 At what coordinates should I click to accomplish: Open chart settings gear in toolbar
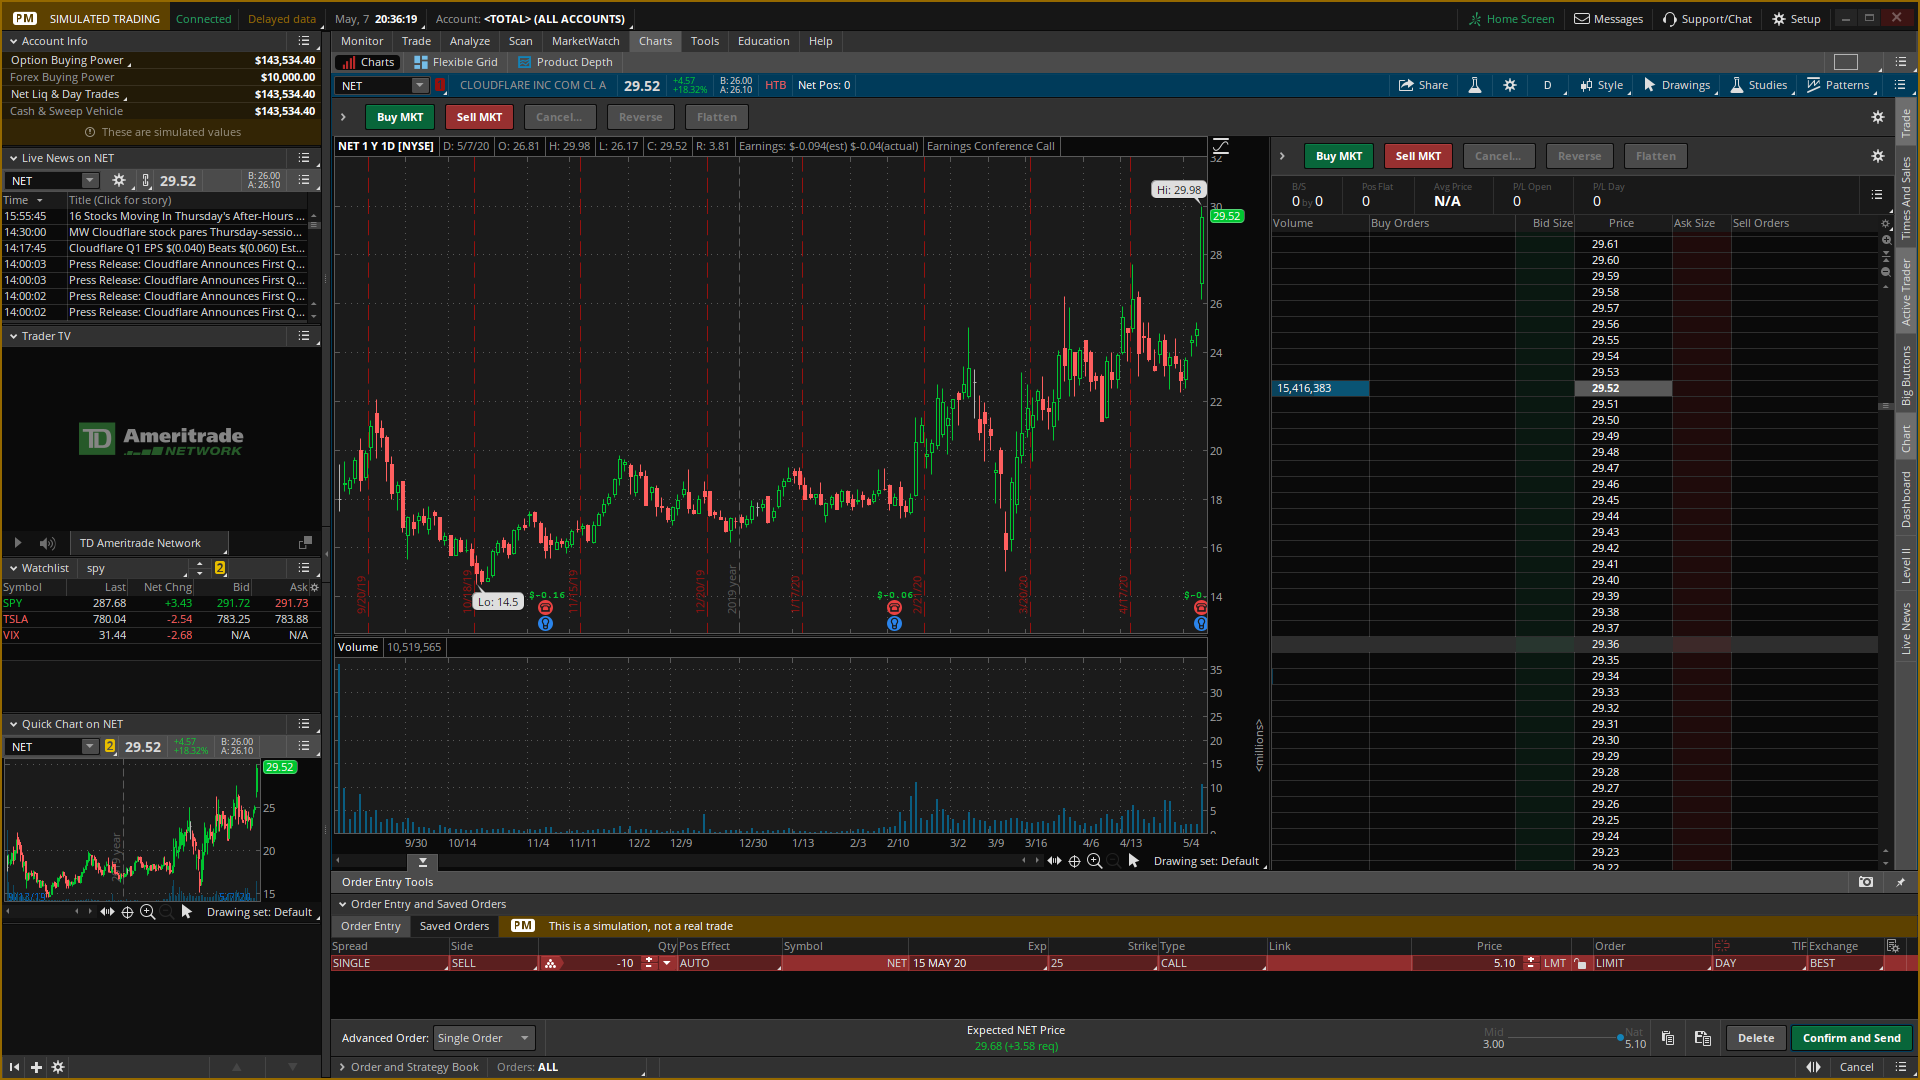[1510, 85]
